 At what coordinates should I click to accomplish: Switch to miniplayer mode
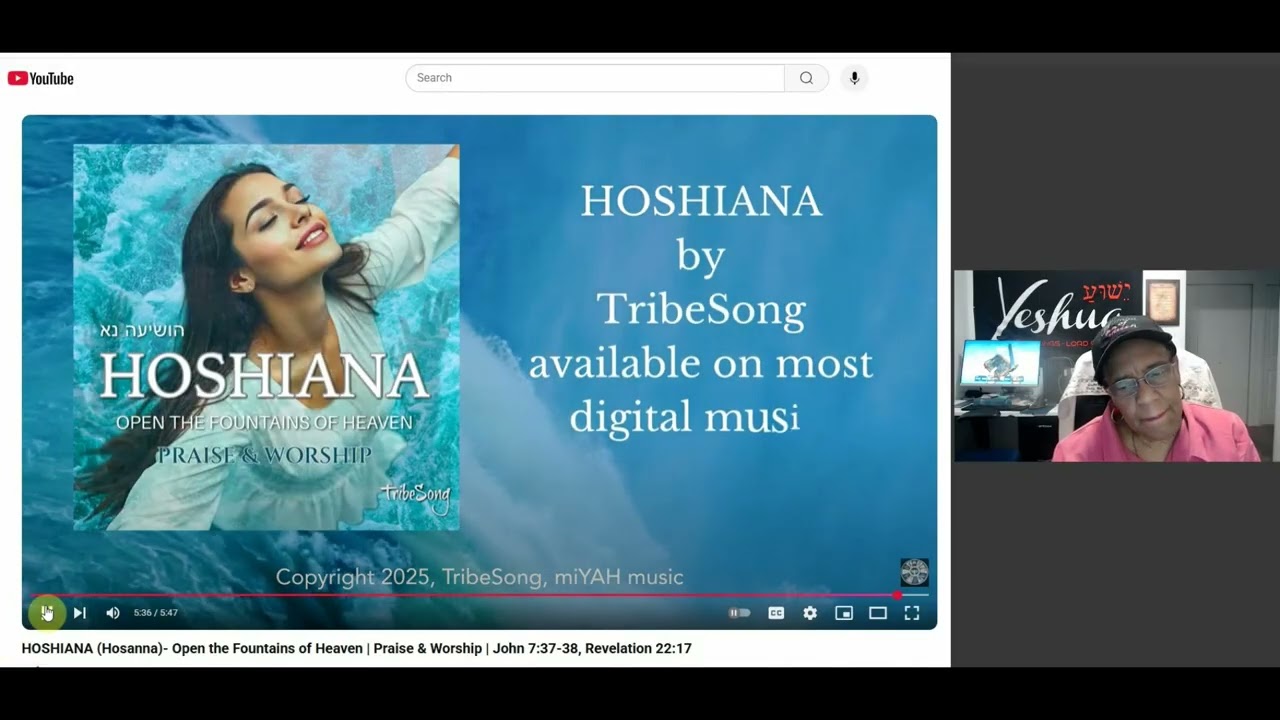844,613
